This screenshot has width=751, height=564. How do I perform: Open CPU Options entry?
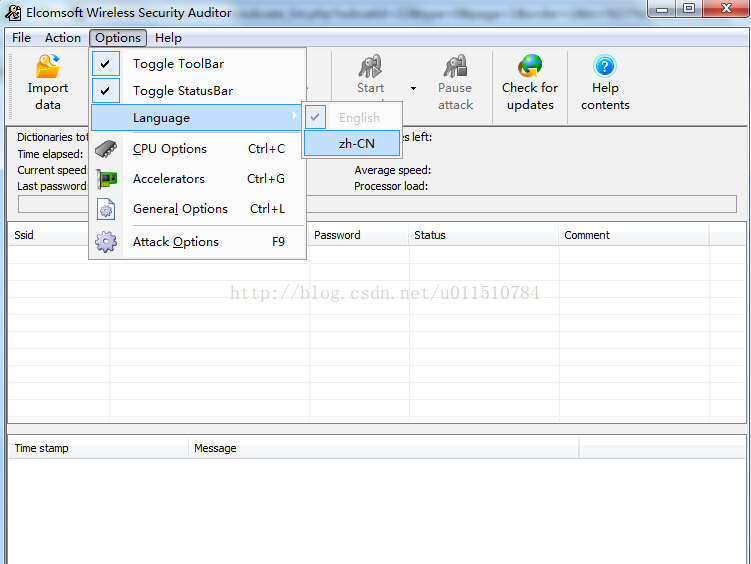[x=197, y=149]
